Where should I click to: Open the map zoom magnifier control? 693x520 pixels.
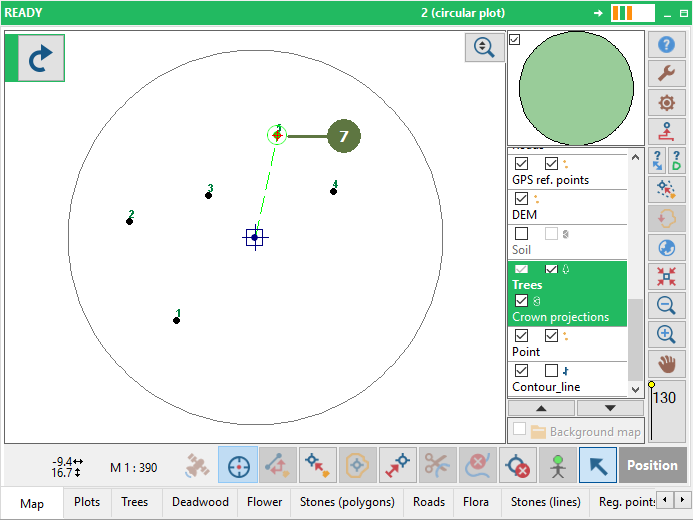[484, 47]
